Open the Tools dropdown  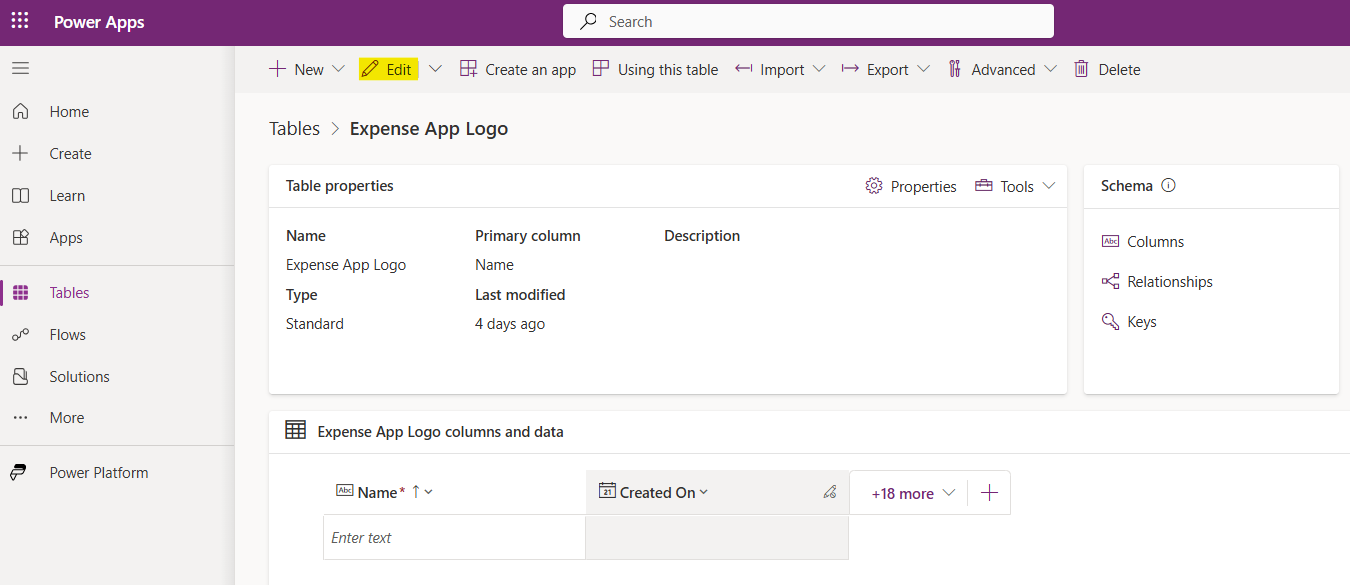click(x=1016, y=186)
